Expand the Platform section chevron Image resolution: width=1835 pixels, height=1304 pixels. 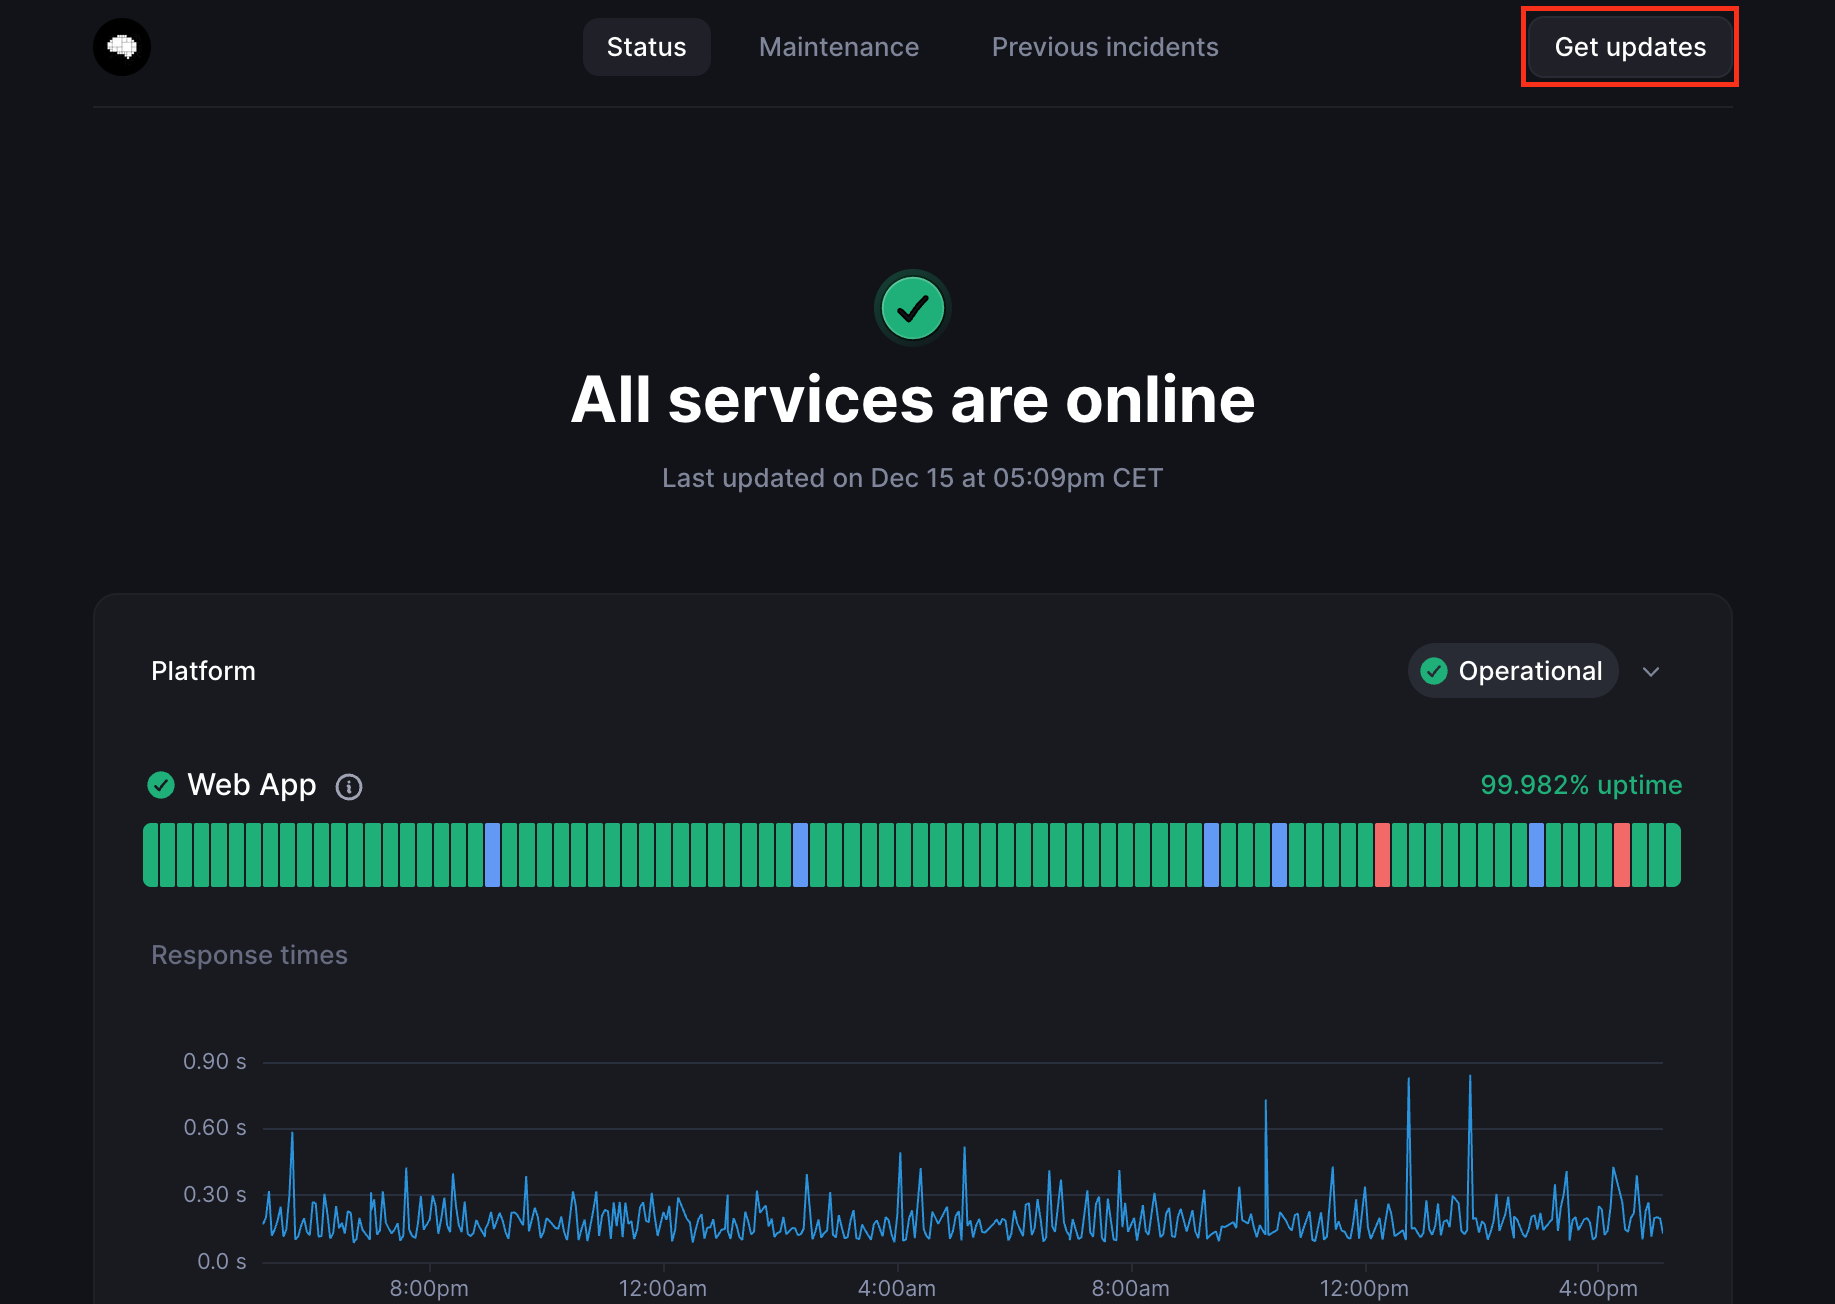(x=1651, y=671)
